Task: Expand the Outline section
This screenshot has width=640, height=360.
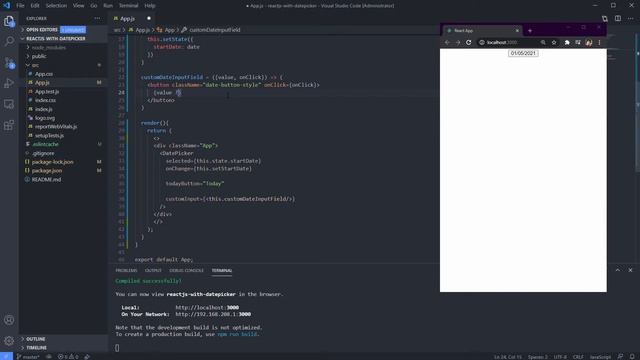Action: pyautogui.click(x=36, y=339)
